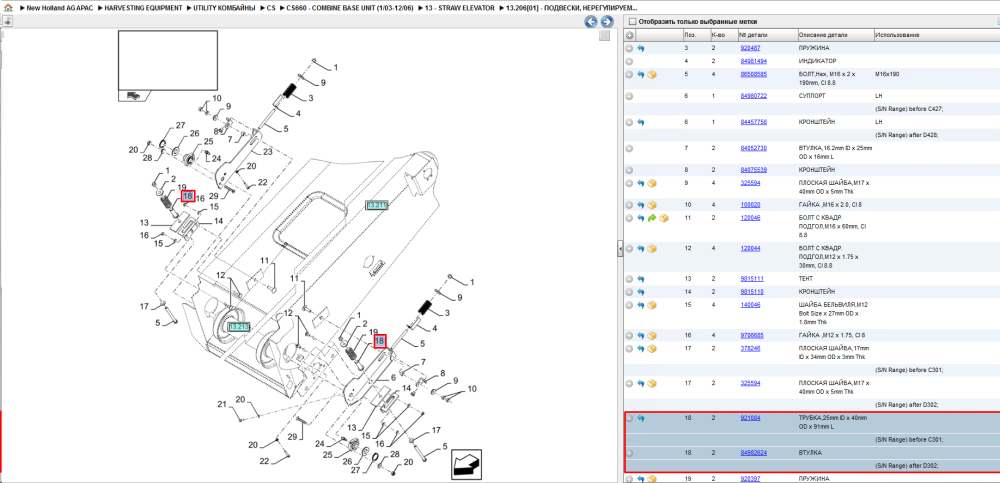Select callout 23 in the diagram

click(x=267, y=152)
